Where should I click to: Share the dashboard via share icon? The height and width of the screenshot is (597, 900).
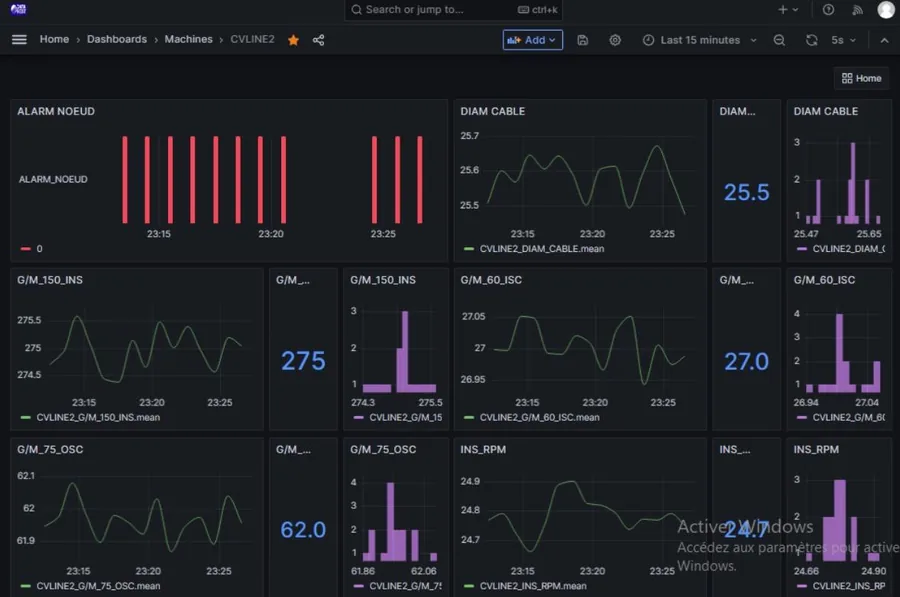[x=319, y=40]
